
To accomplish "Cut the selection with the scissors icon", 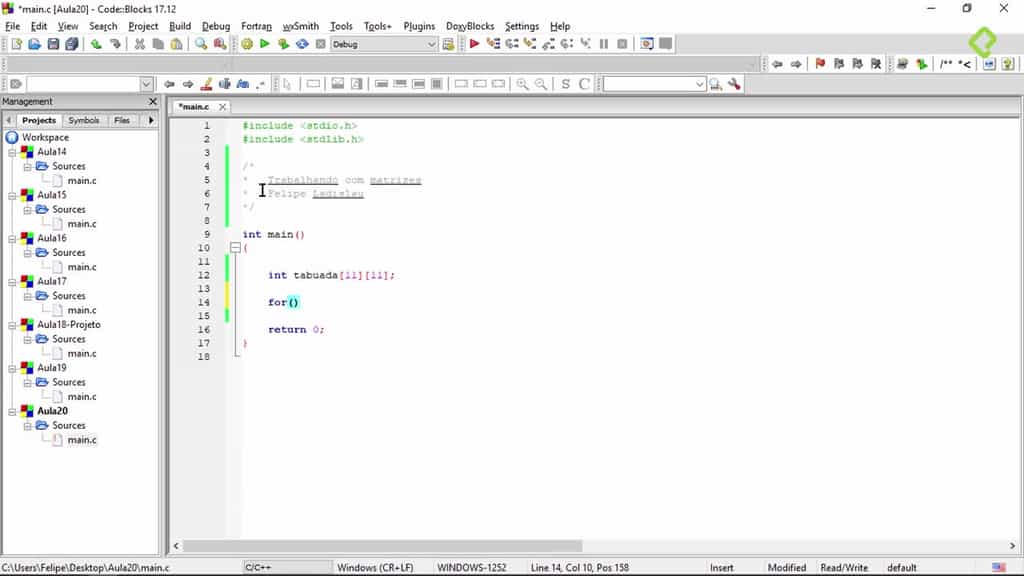I will [139, 44].
